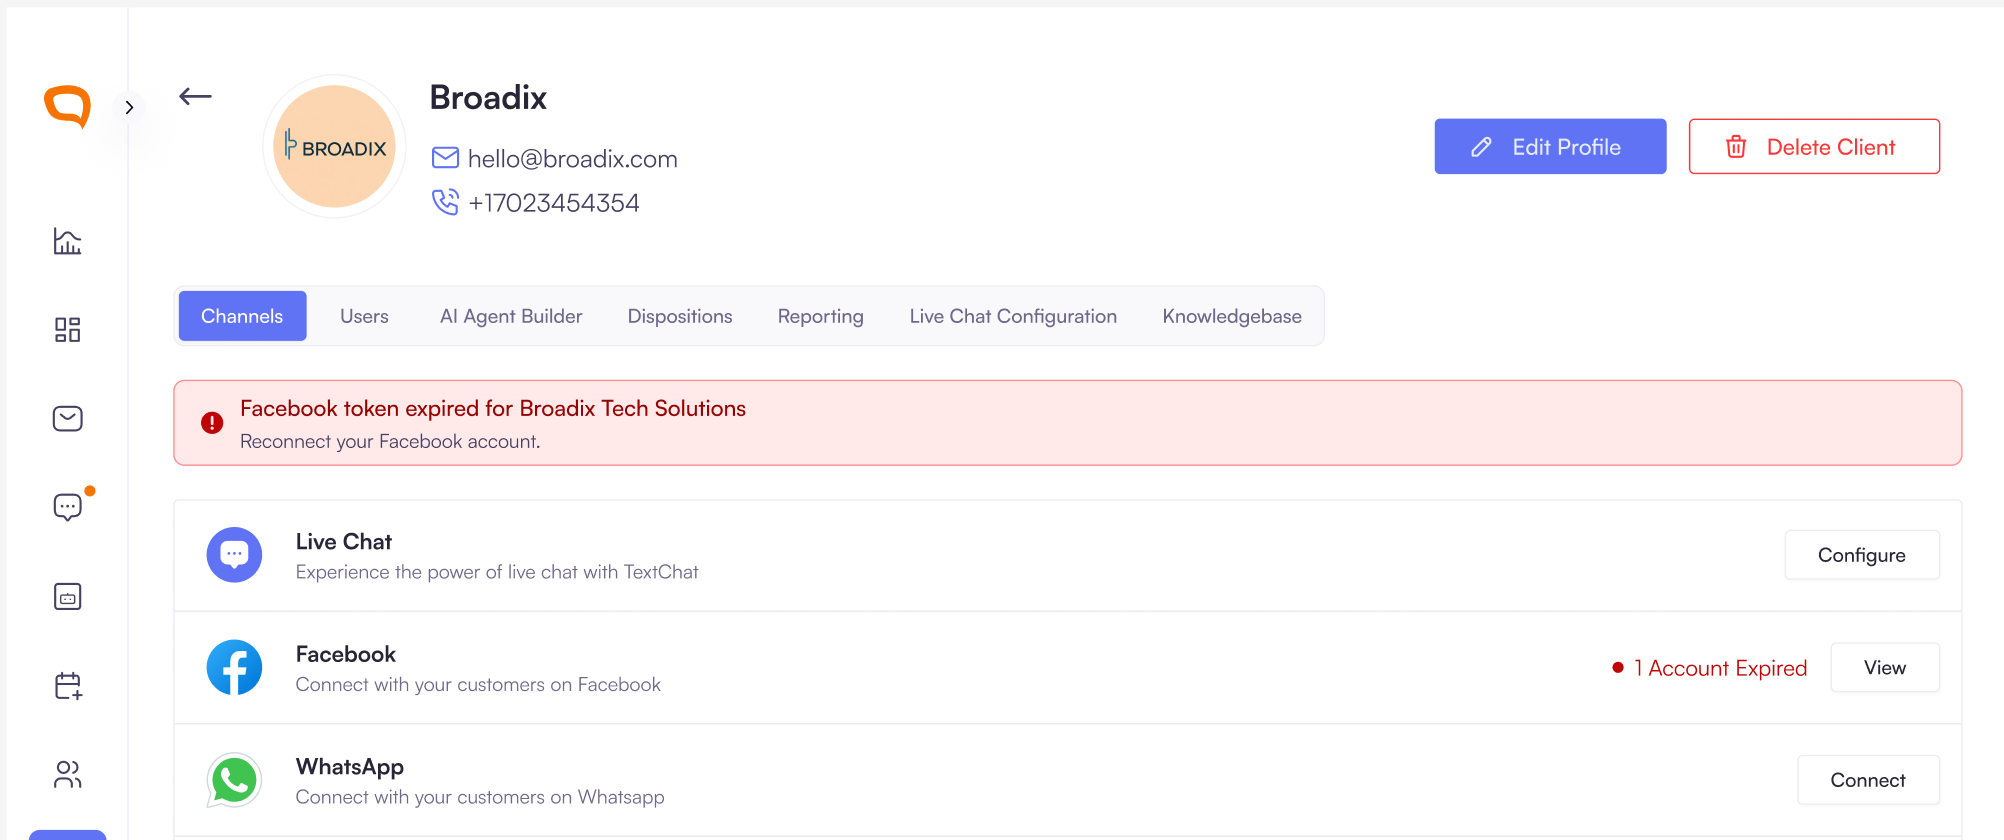Click the orange TextChat logo
The height and width of the screenshot is (840, 2004).
click(x=67, y=106)
